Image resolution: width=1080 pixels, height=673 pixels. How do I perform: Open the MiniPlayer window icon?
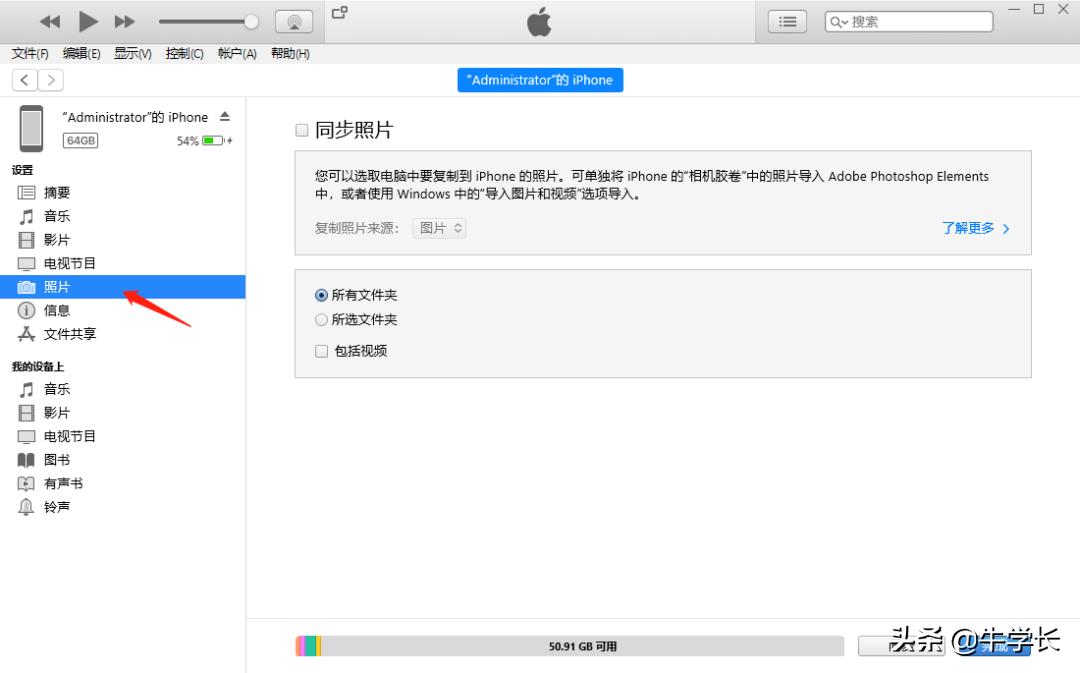point(338,14)
